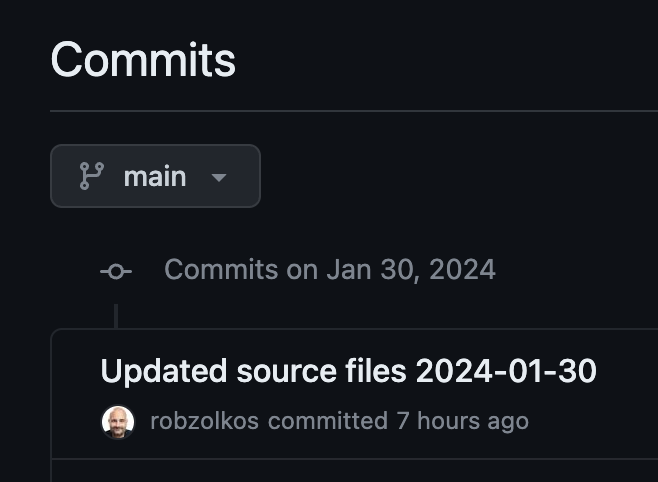
Task: Click the Commits page heading
Action: [x=143, y=59]
